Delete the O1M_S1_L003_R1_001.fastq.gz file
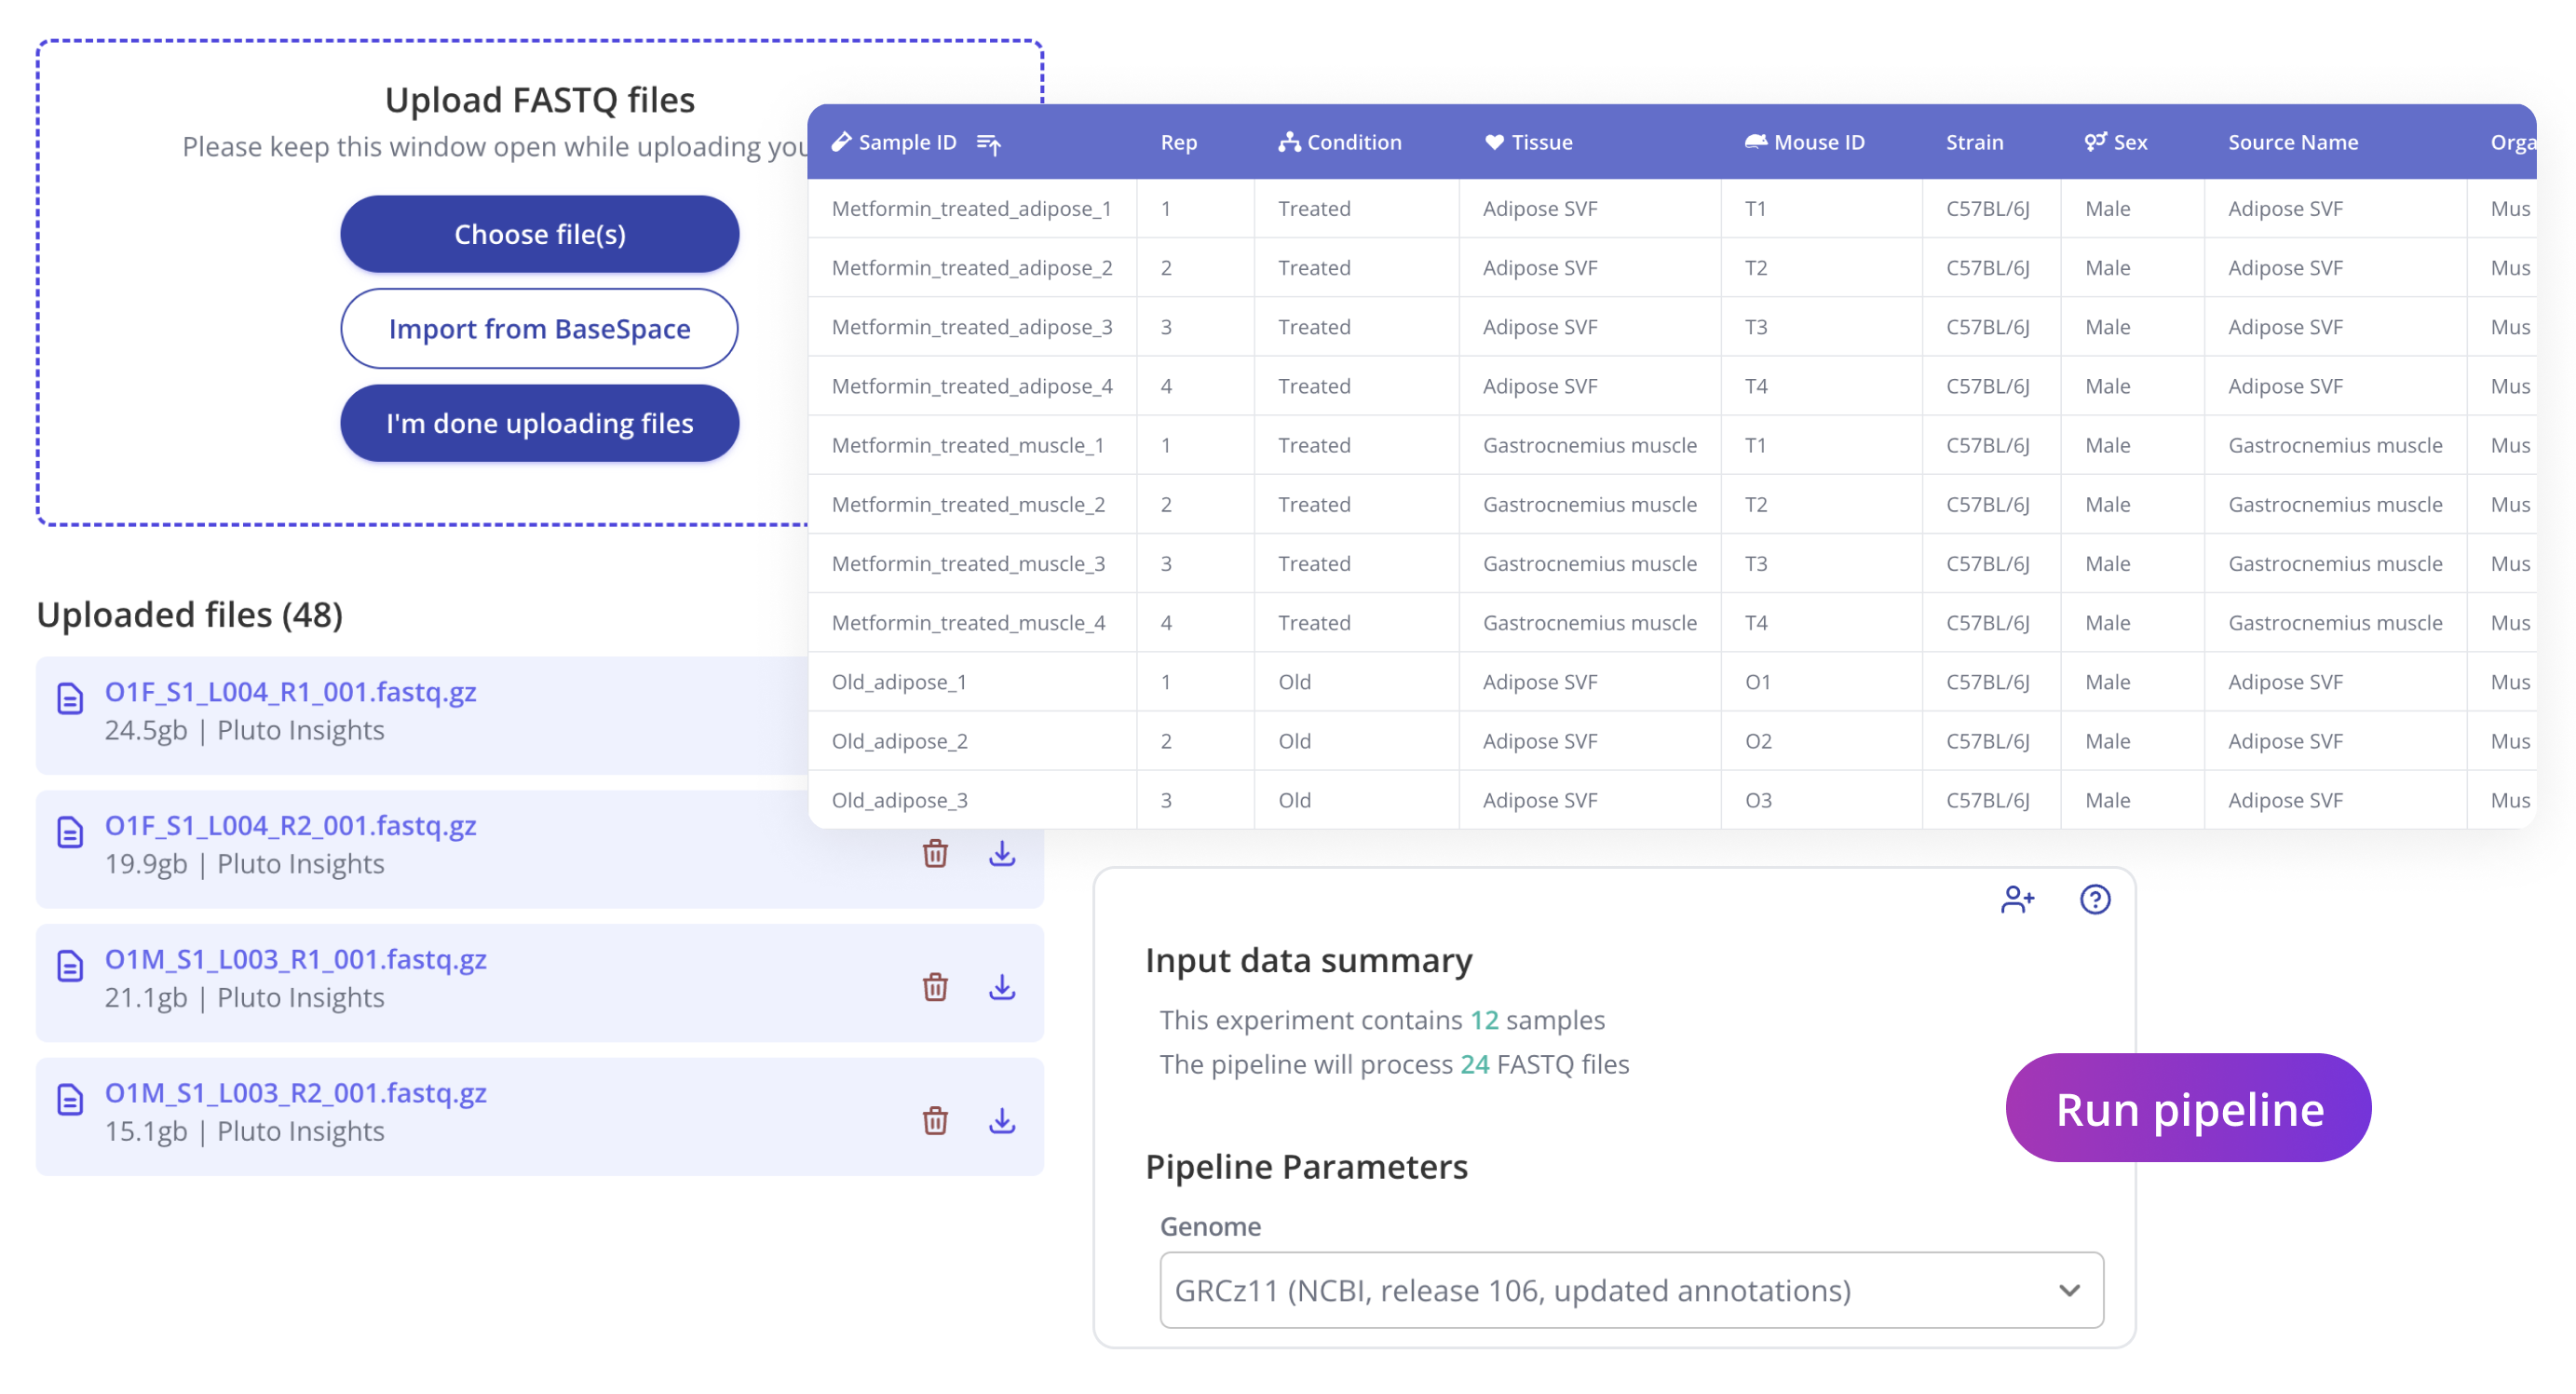2576x1394 pixels. [934, 987]
